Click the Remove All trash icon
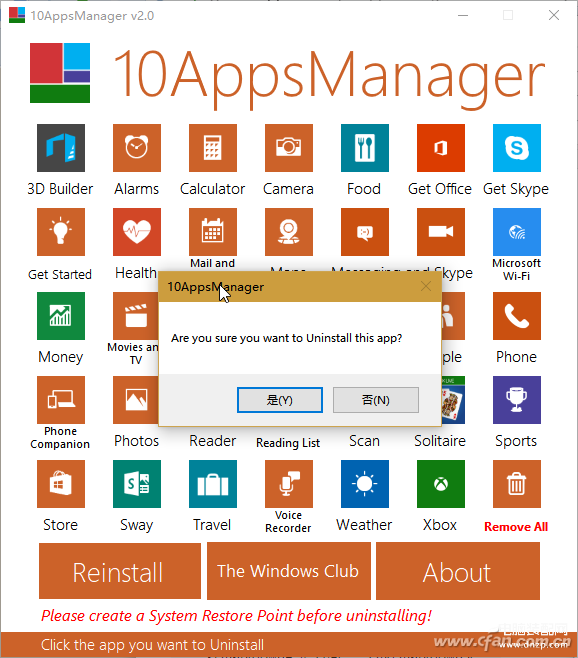 517,483
